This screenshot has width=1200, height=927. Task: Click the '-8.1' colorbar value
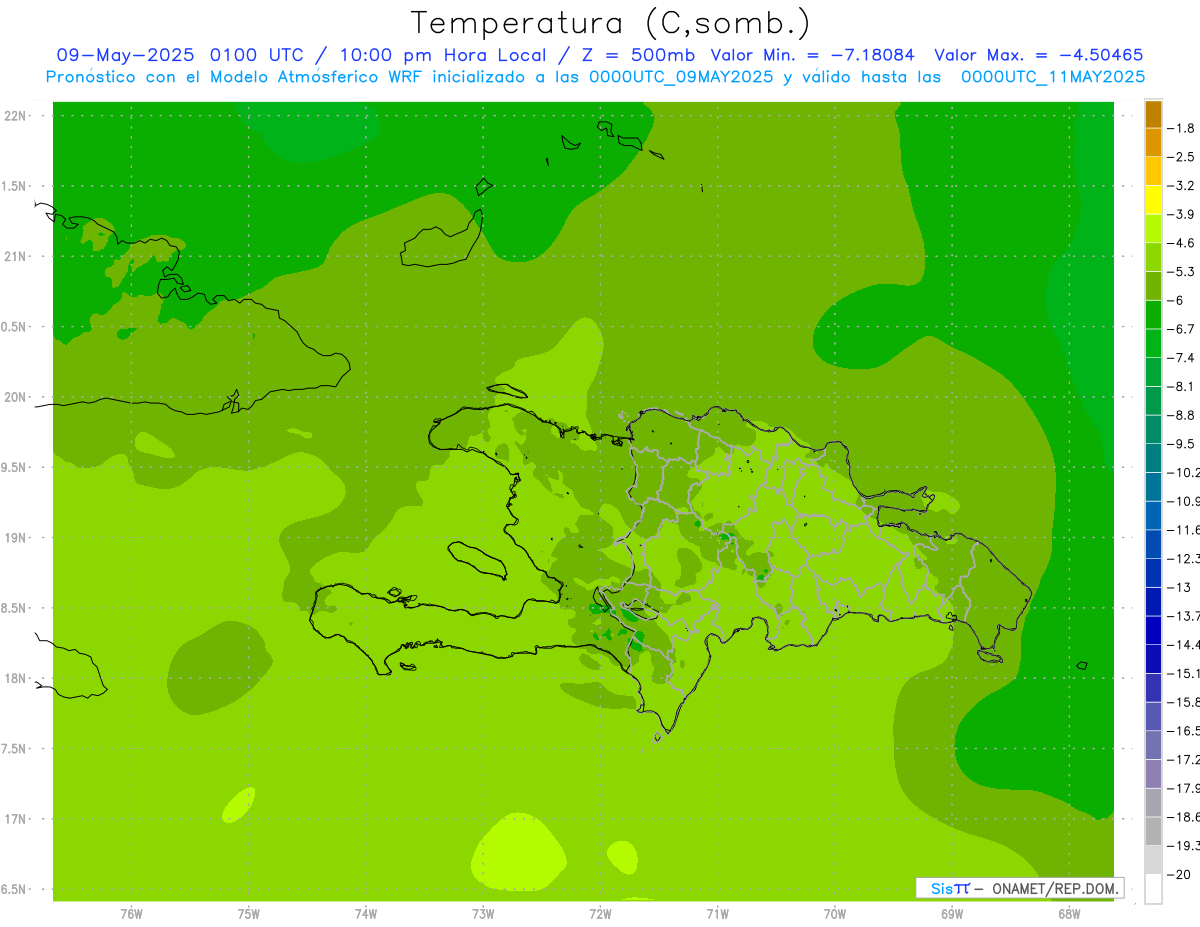coord(1182,386)
